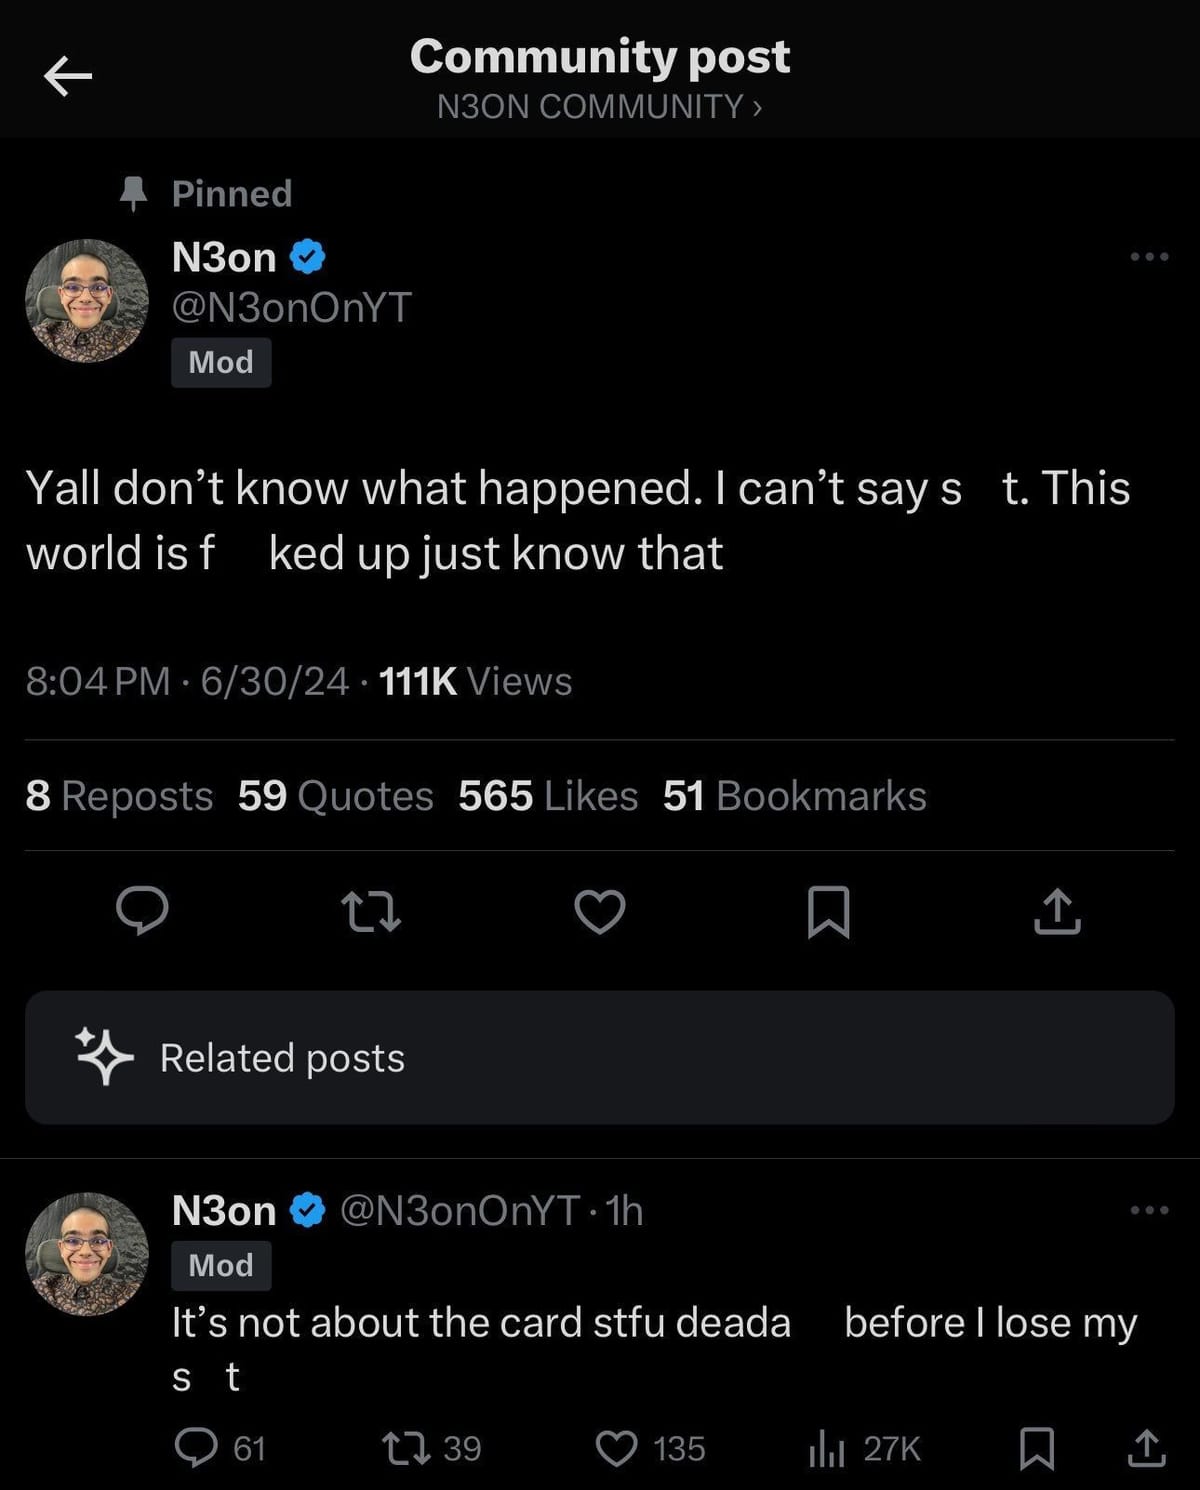The image size is (1200, 1490).
Task: Bookmark the reply comment
Action: [x=1036, y=1448]
